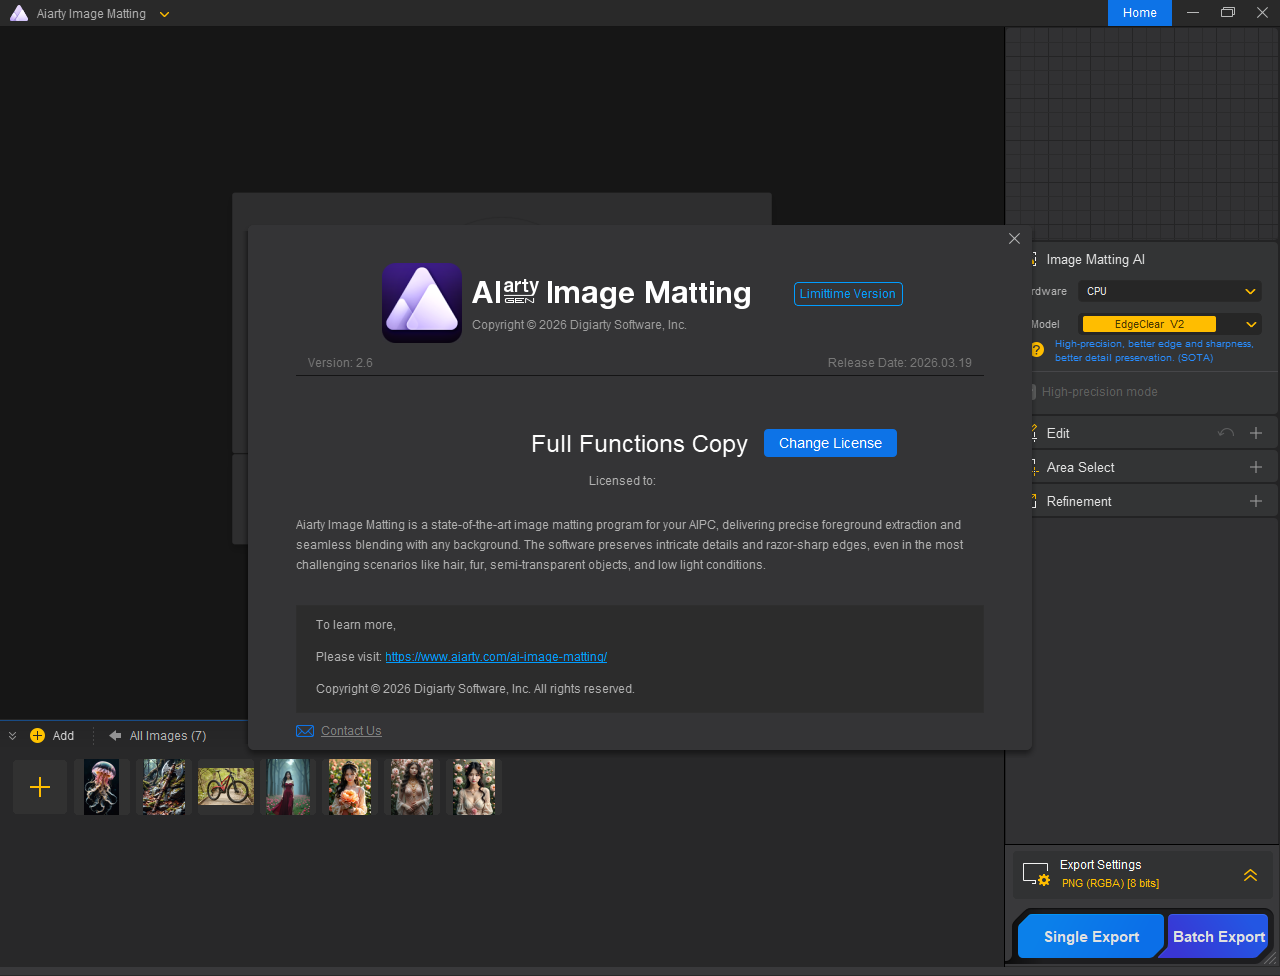1280x976 pixels.
Task: Click the Single Export button
Action: click(x=1091, y=937)
